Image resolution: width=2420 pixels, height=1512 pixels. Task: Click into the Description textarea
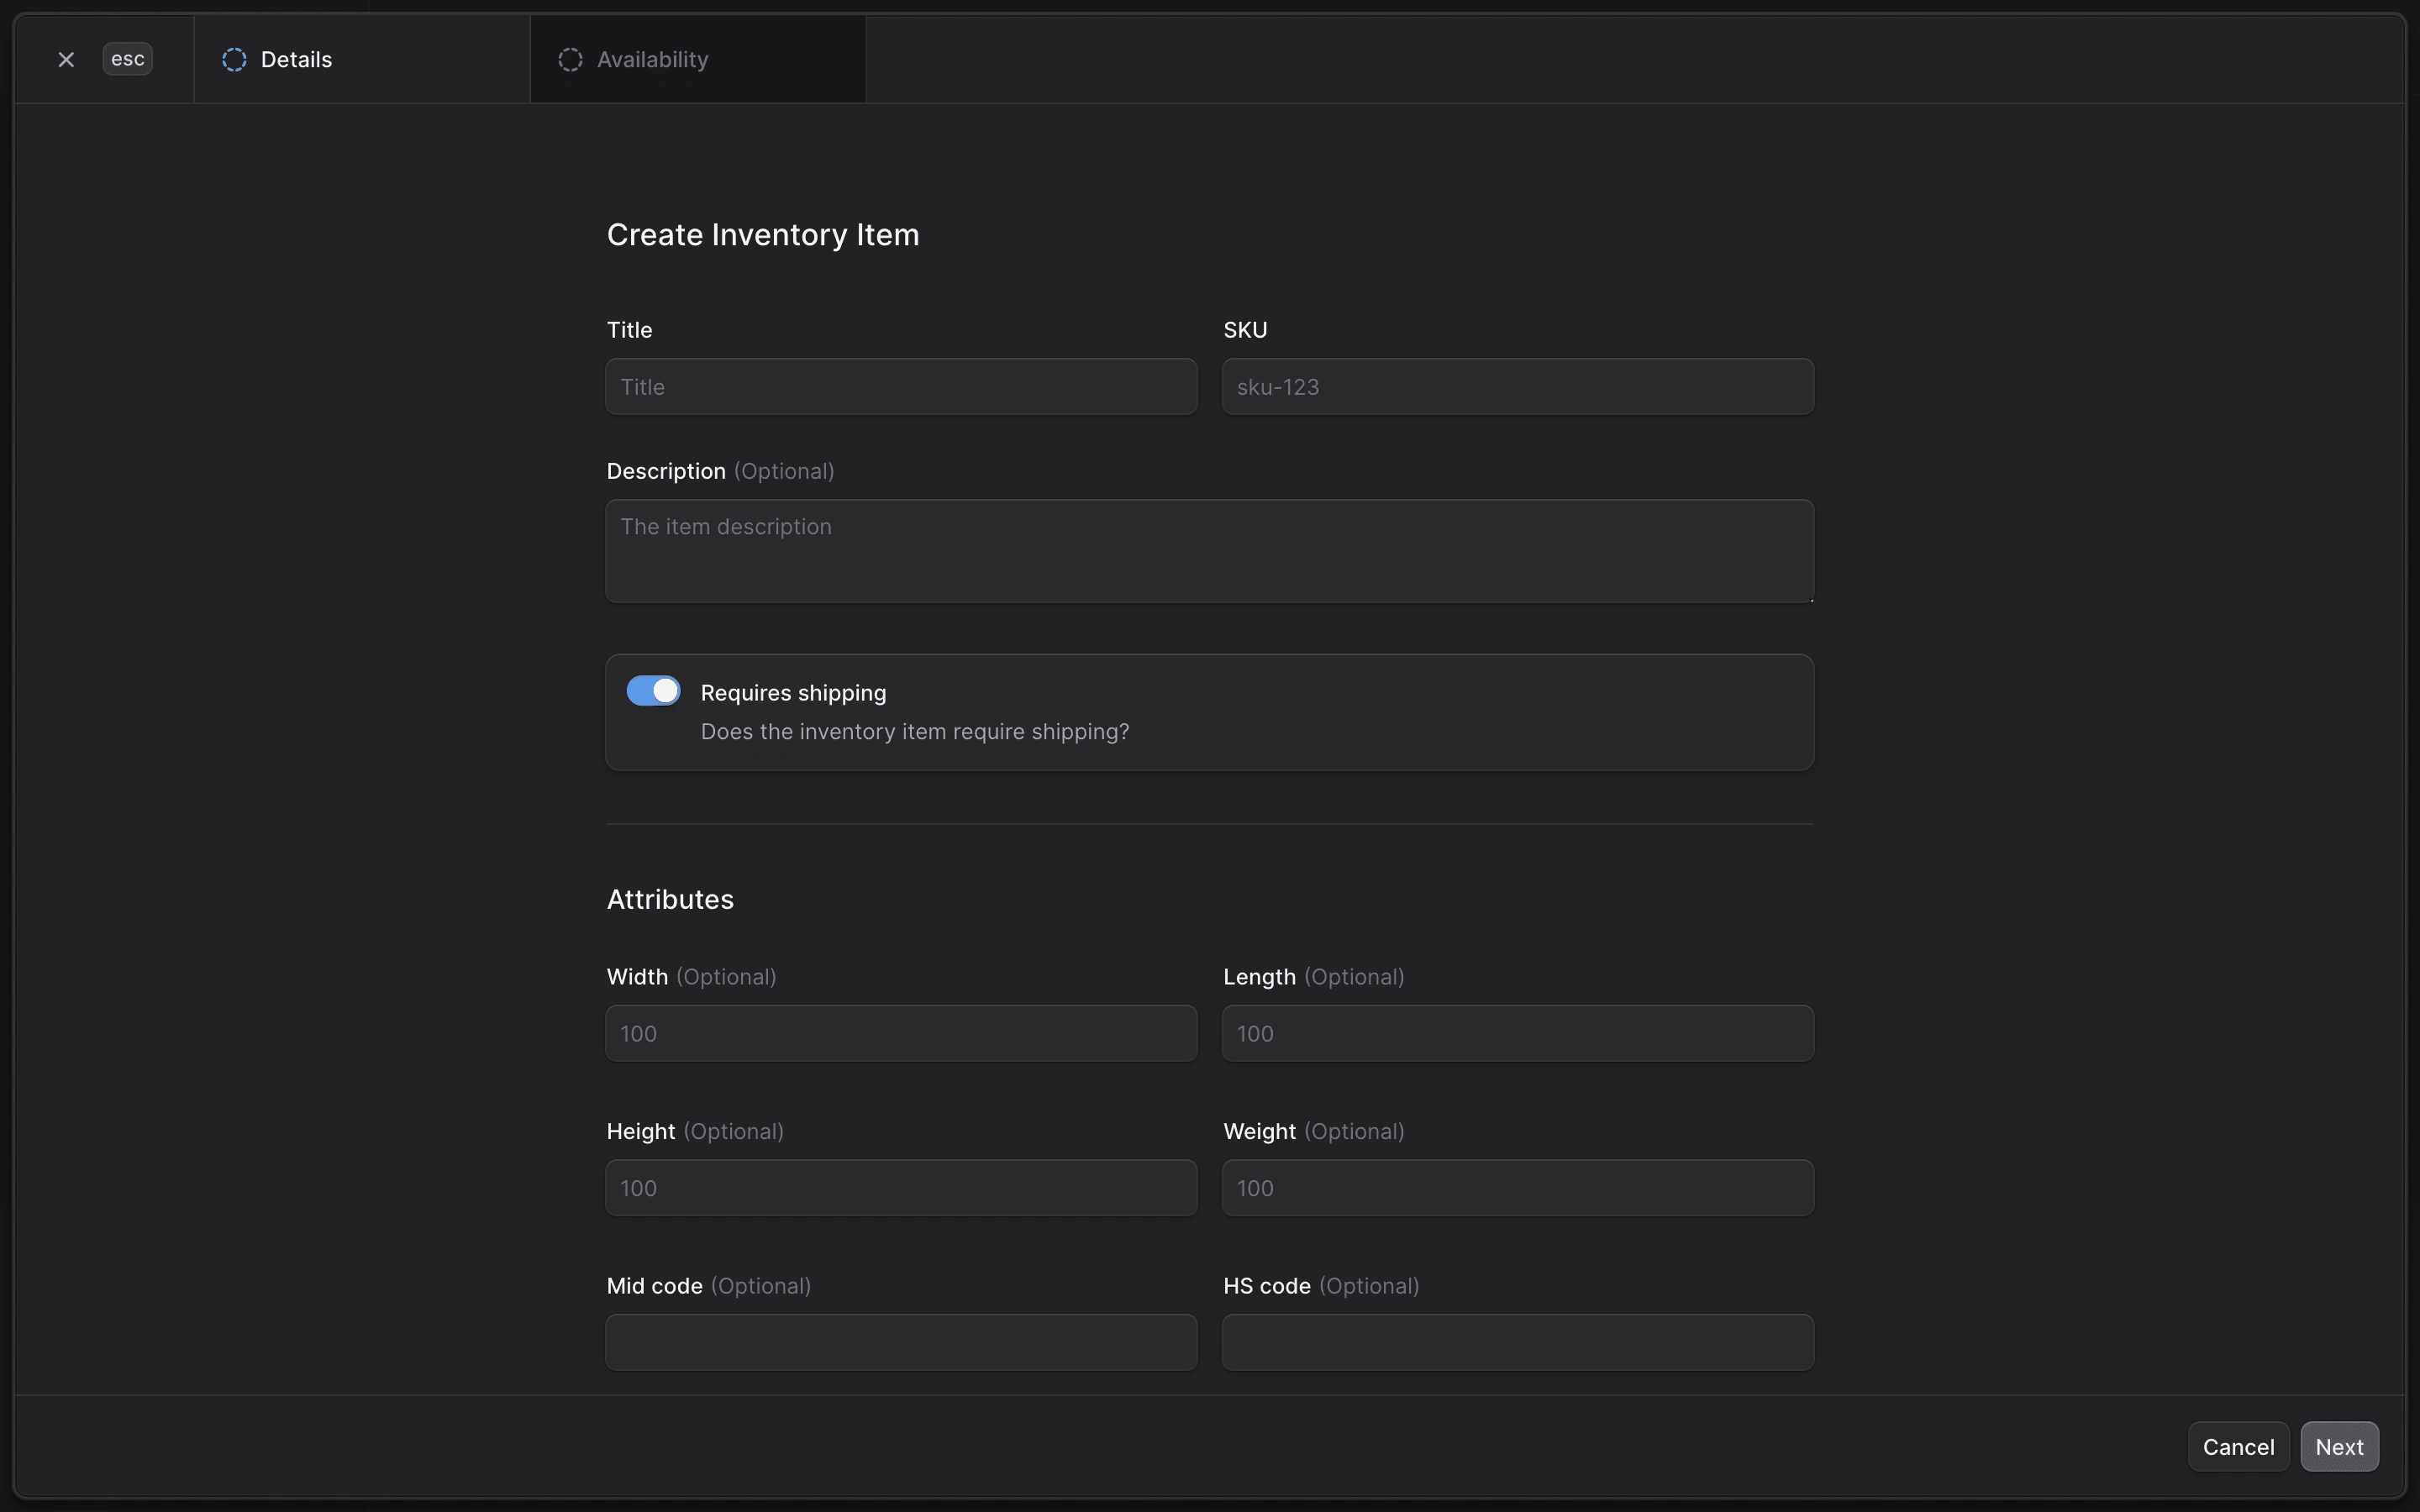(x=1209, y=551)
